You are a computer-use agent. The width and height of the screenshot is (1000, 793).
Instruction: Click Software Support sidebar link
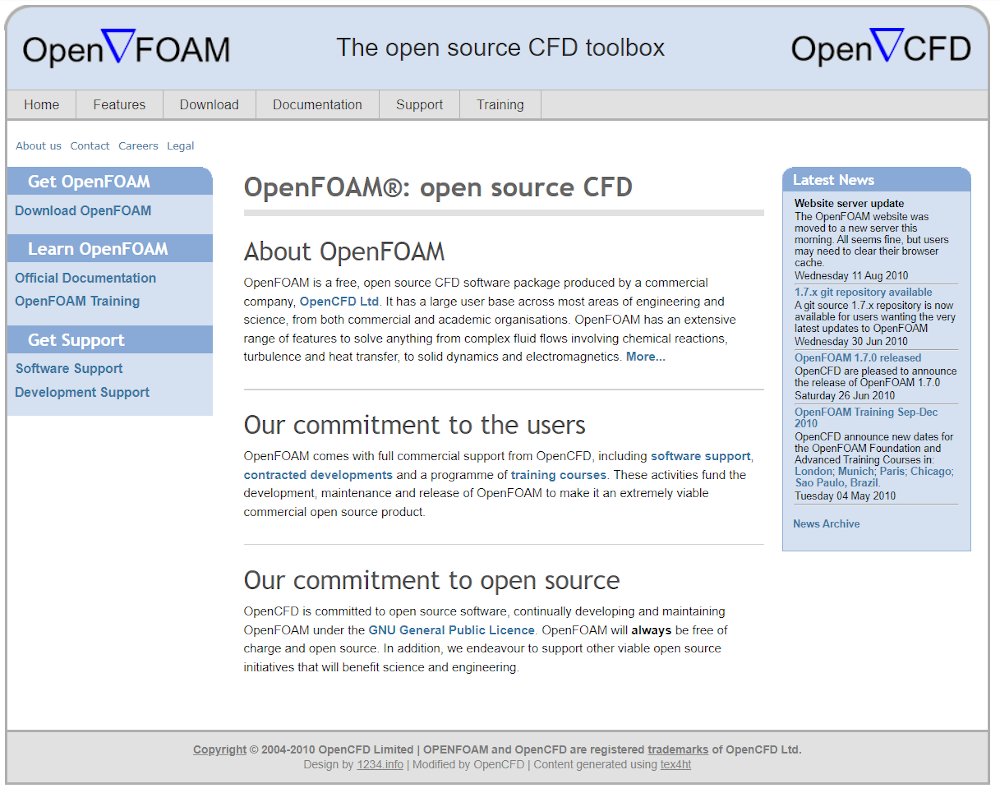[69, 369]
